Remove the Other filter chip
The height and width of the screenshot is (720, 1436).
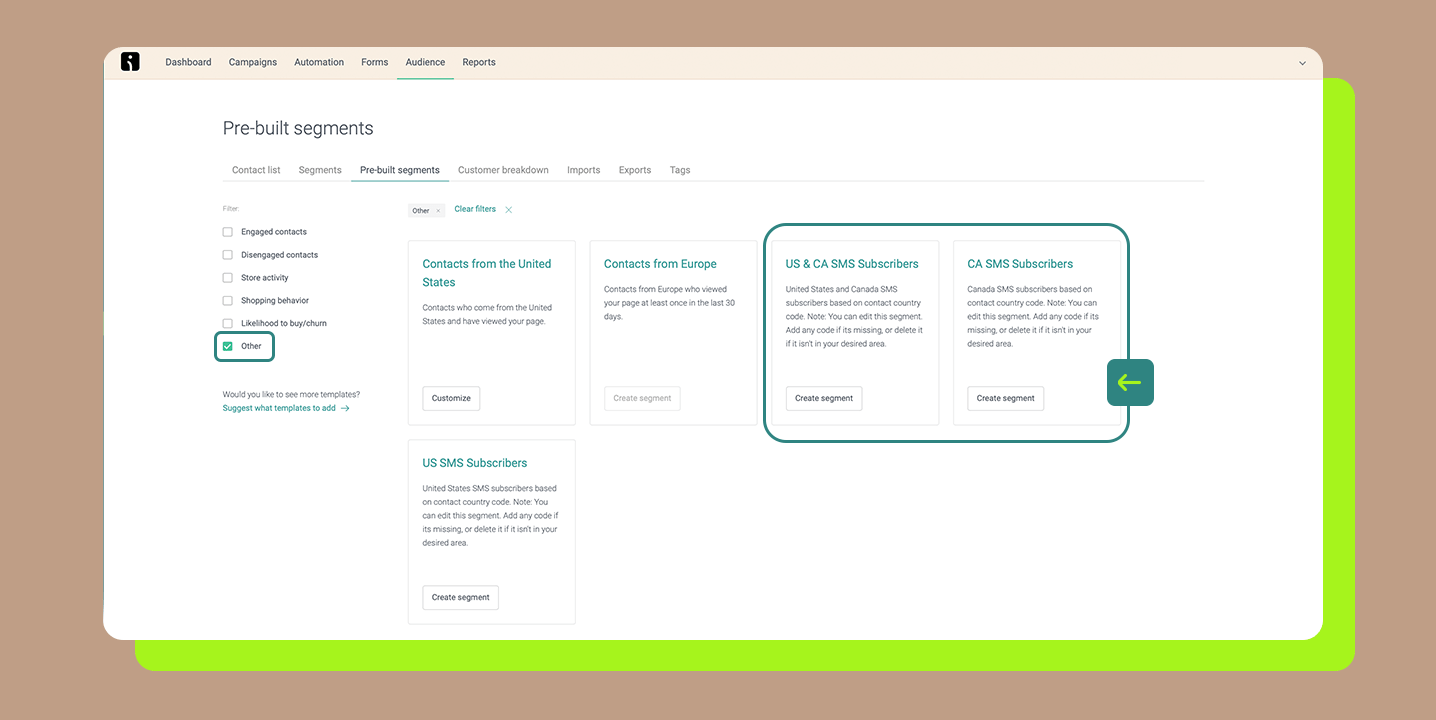438,211
